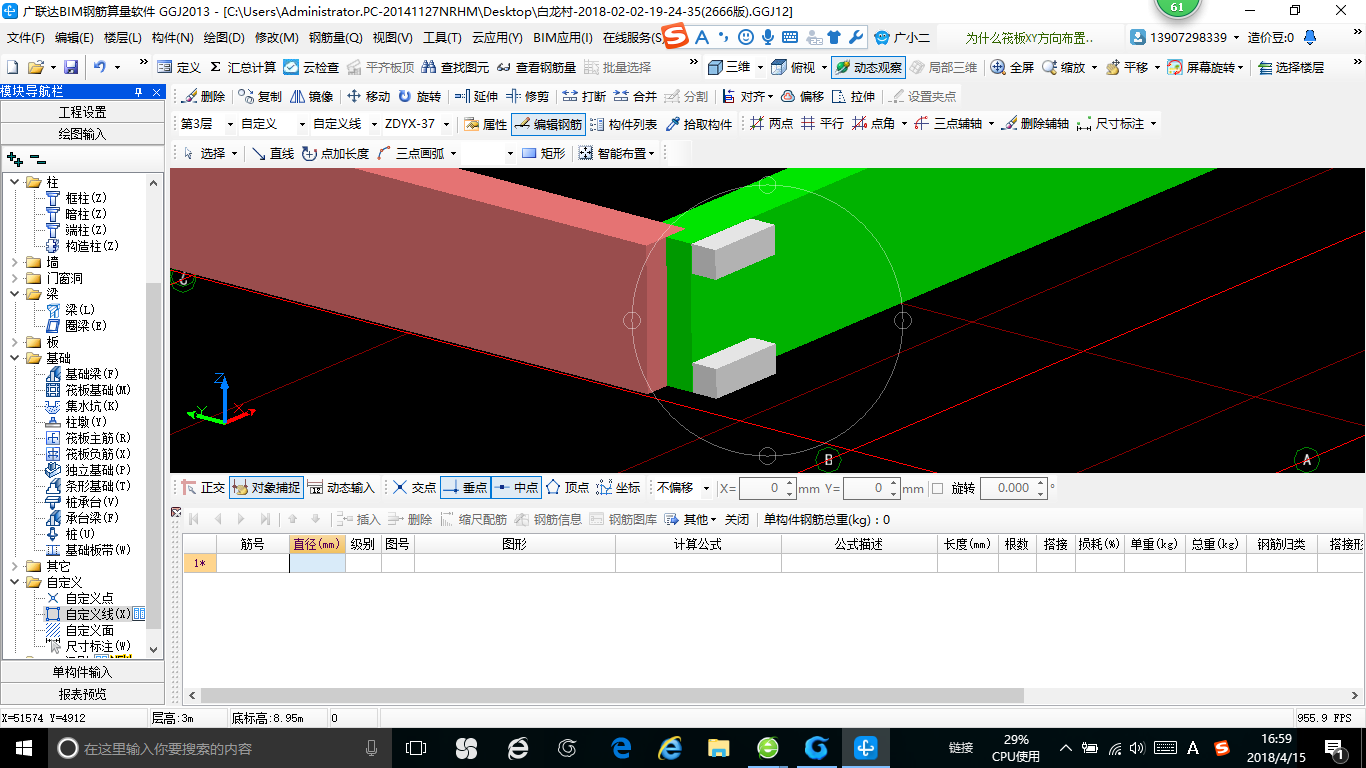Open the 定义 (Define) tool
This screenshot has height=768, width=1366.
click(180, 67)
